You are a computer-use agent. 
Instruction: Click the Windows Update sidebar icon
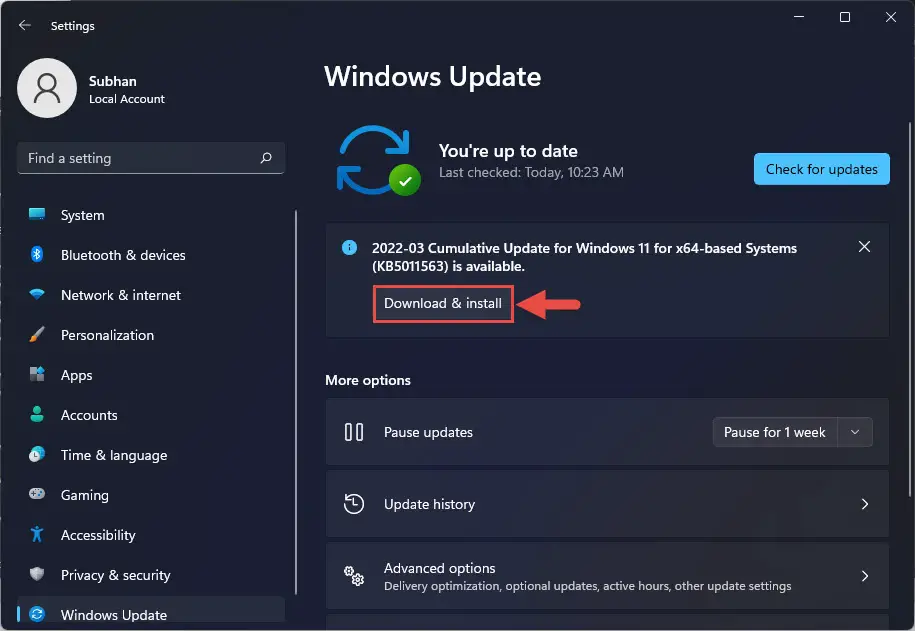pyautogui.click(x=37, y=614)
